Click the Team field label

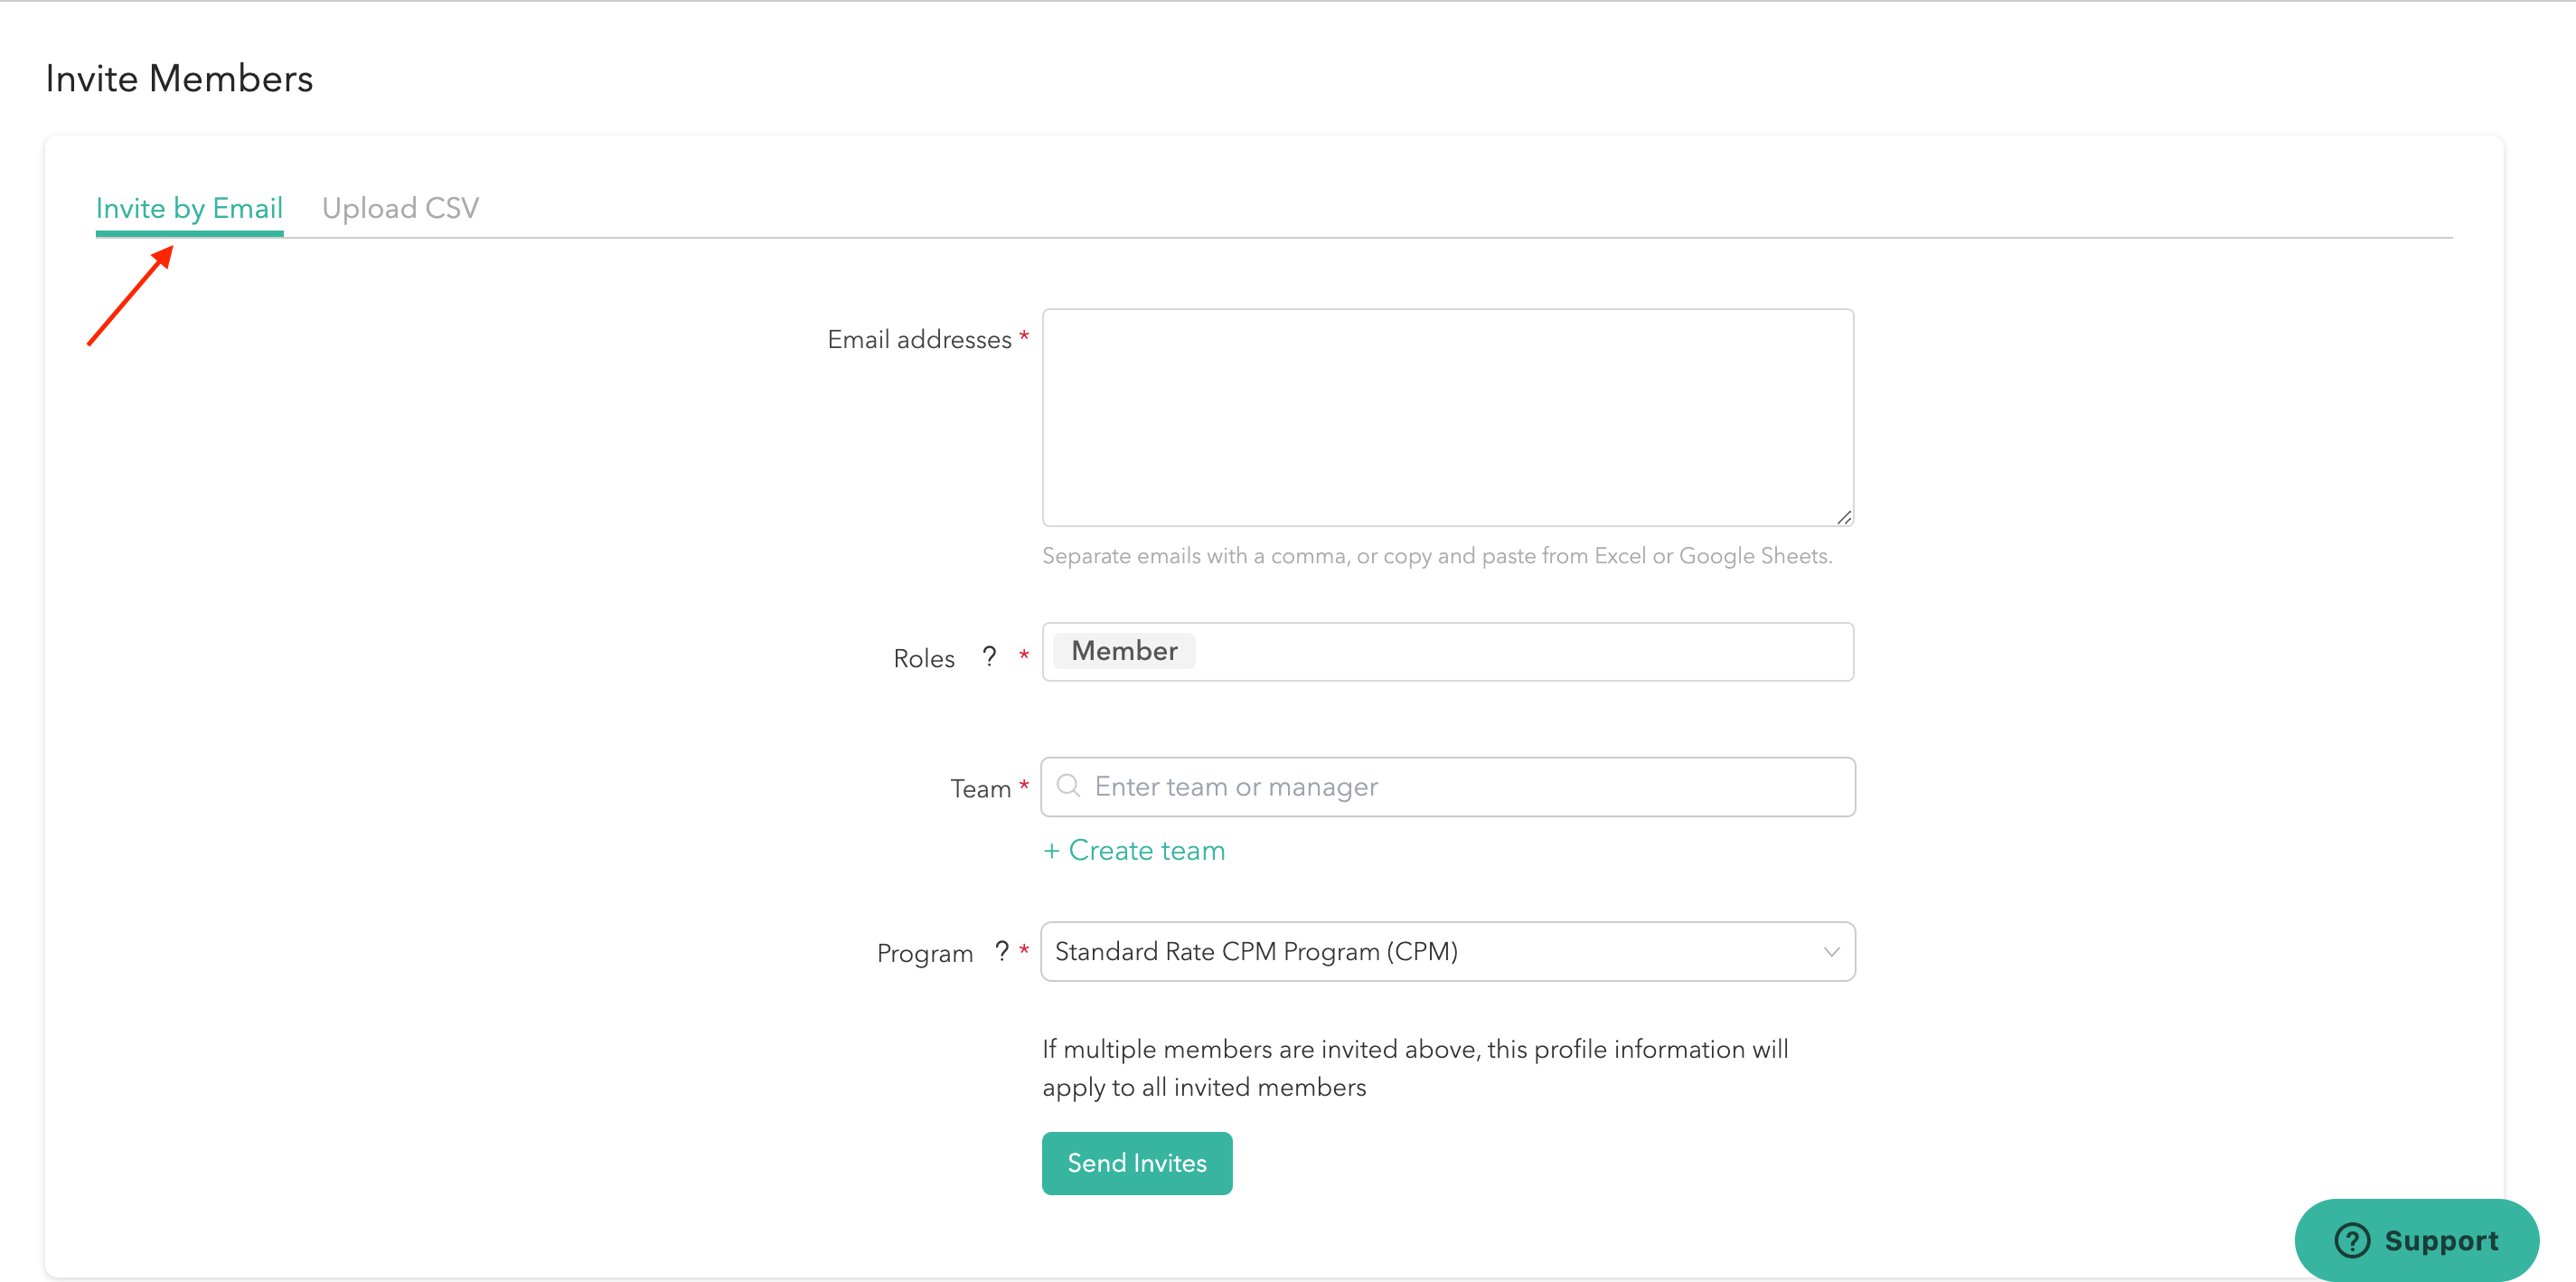pyautogui.click(x=980, y=789)
